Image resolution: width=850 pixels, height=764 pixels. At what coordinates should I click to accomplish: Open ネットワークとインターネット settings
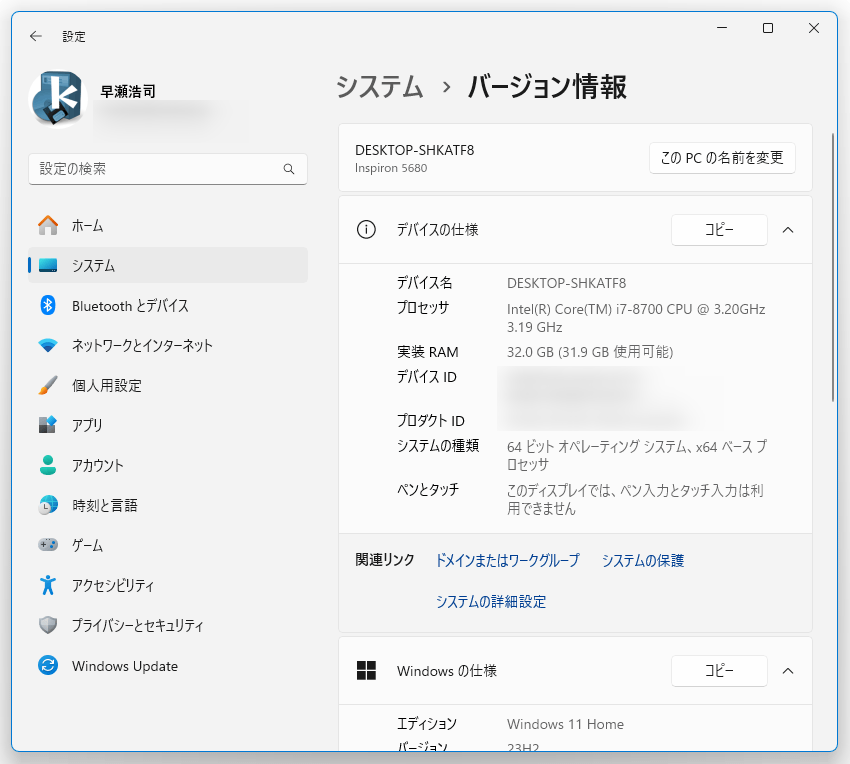pyautogui.click(x=168, y=345)
